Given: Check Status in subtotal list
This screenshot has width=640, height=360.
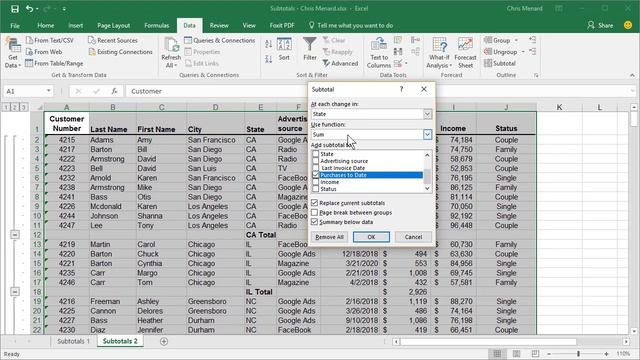Looking at the screenshot, I should [316, 189].
